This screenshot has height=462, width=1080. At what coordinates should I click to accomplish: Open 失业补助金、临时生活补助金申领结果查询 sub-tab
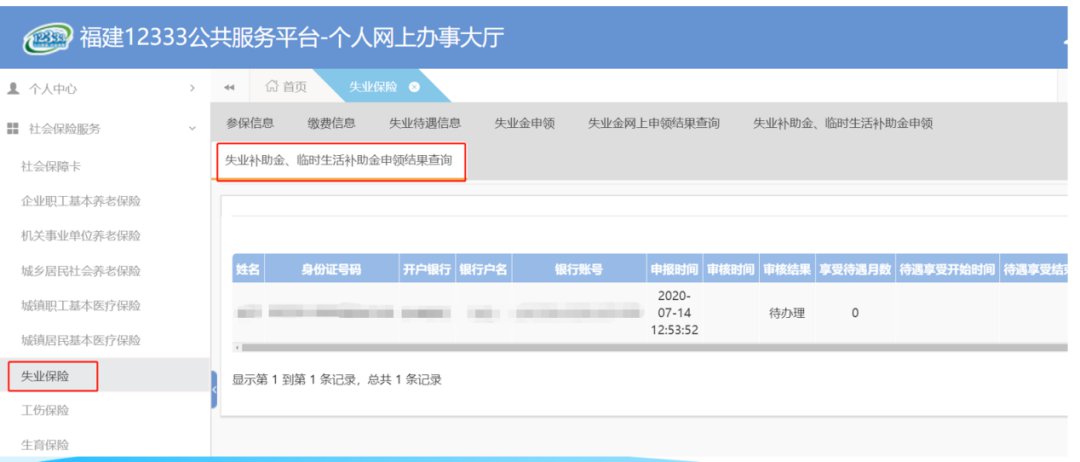(339, 161)
